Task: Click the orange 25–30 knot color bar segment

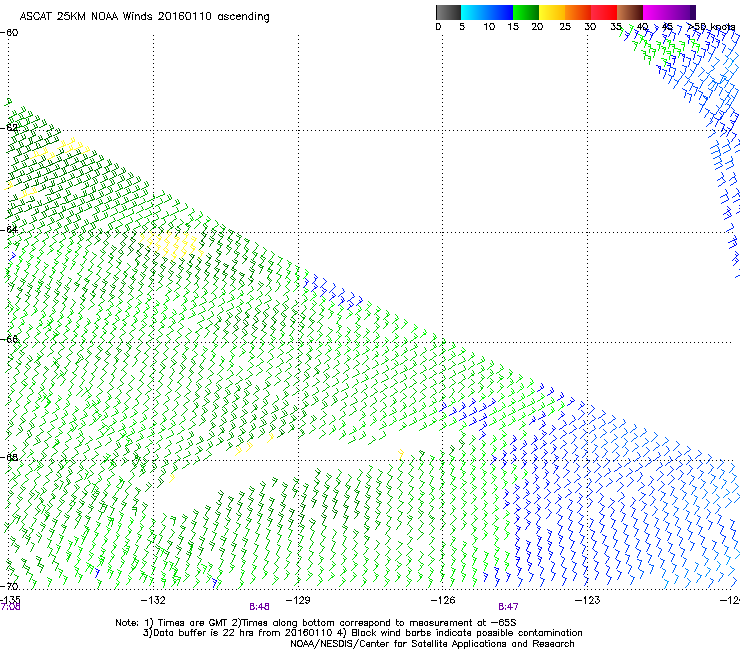Action: tap(578, 12)
